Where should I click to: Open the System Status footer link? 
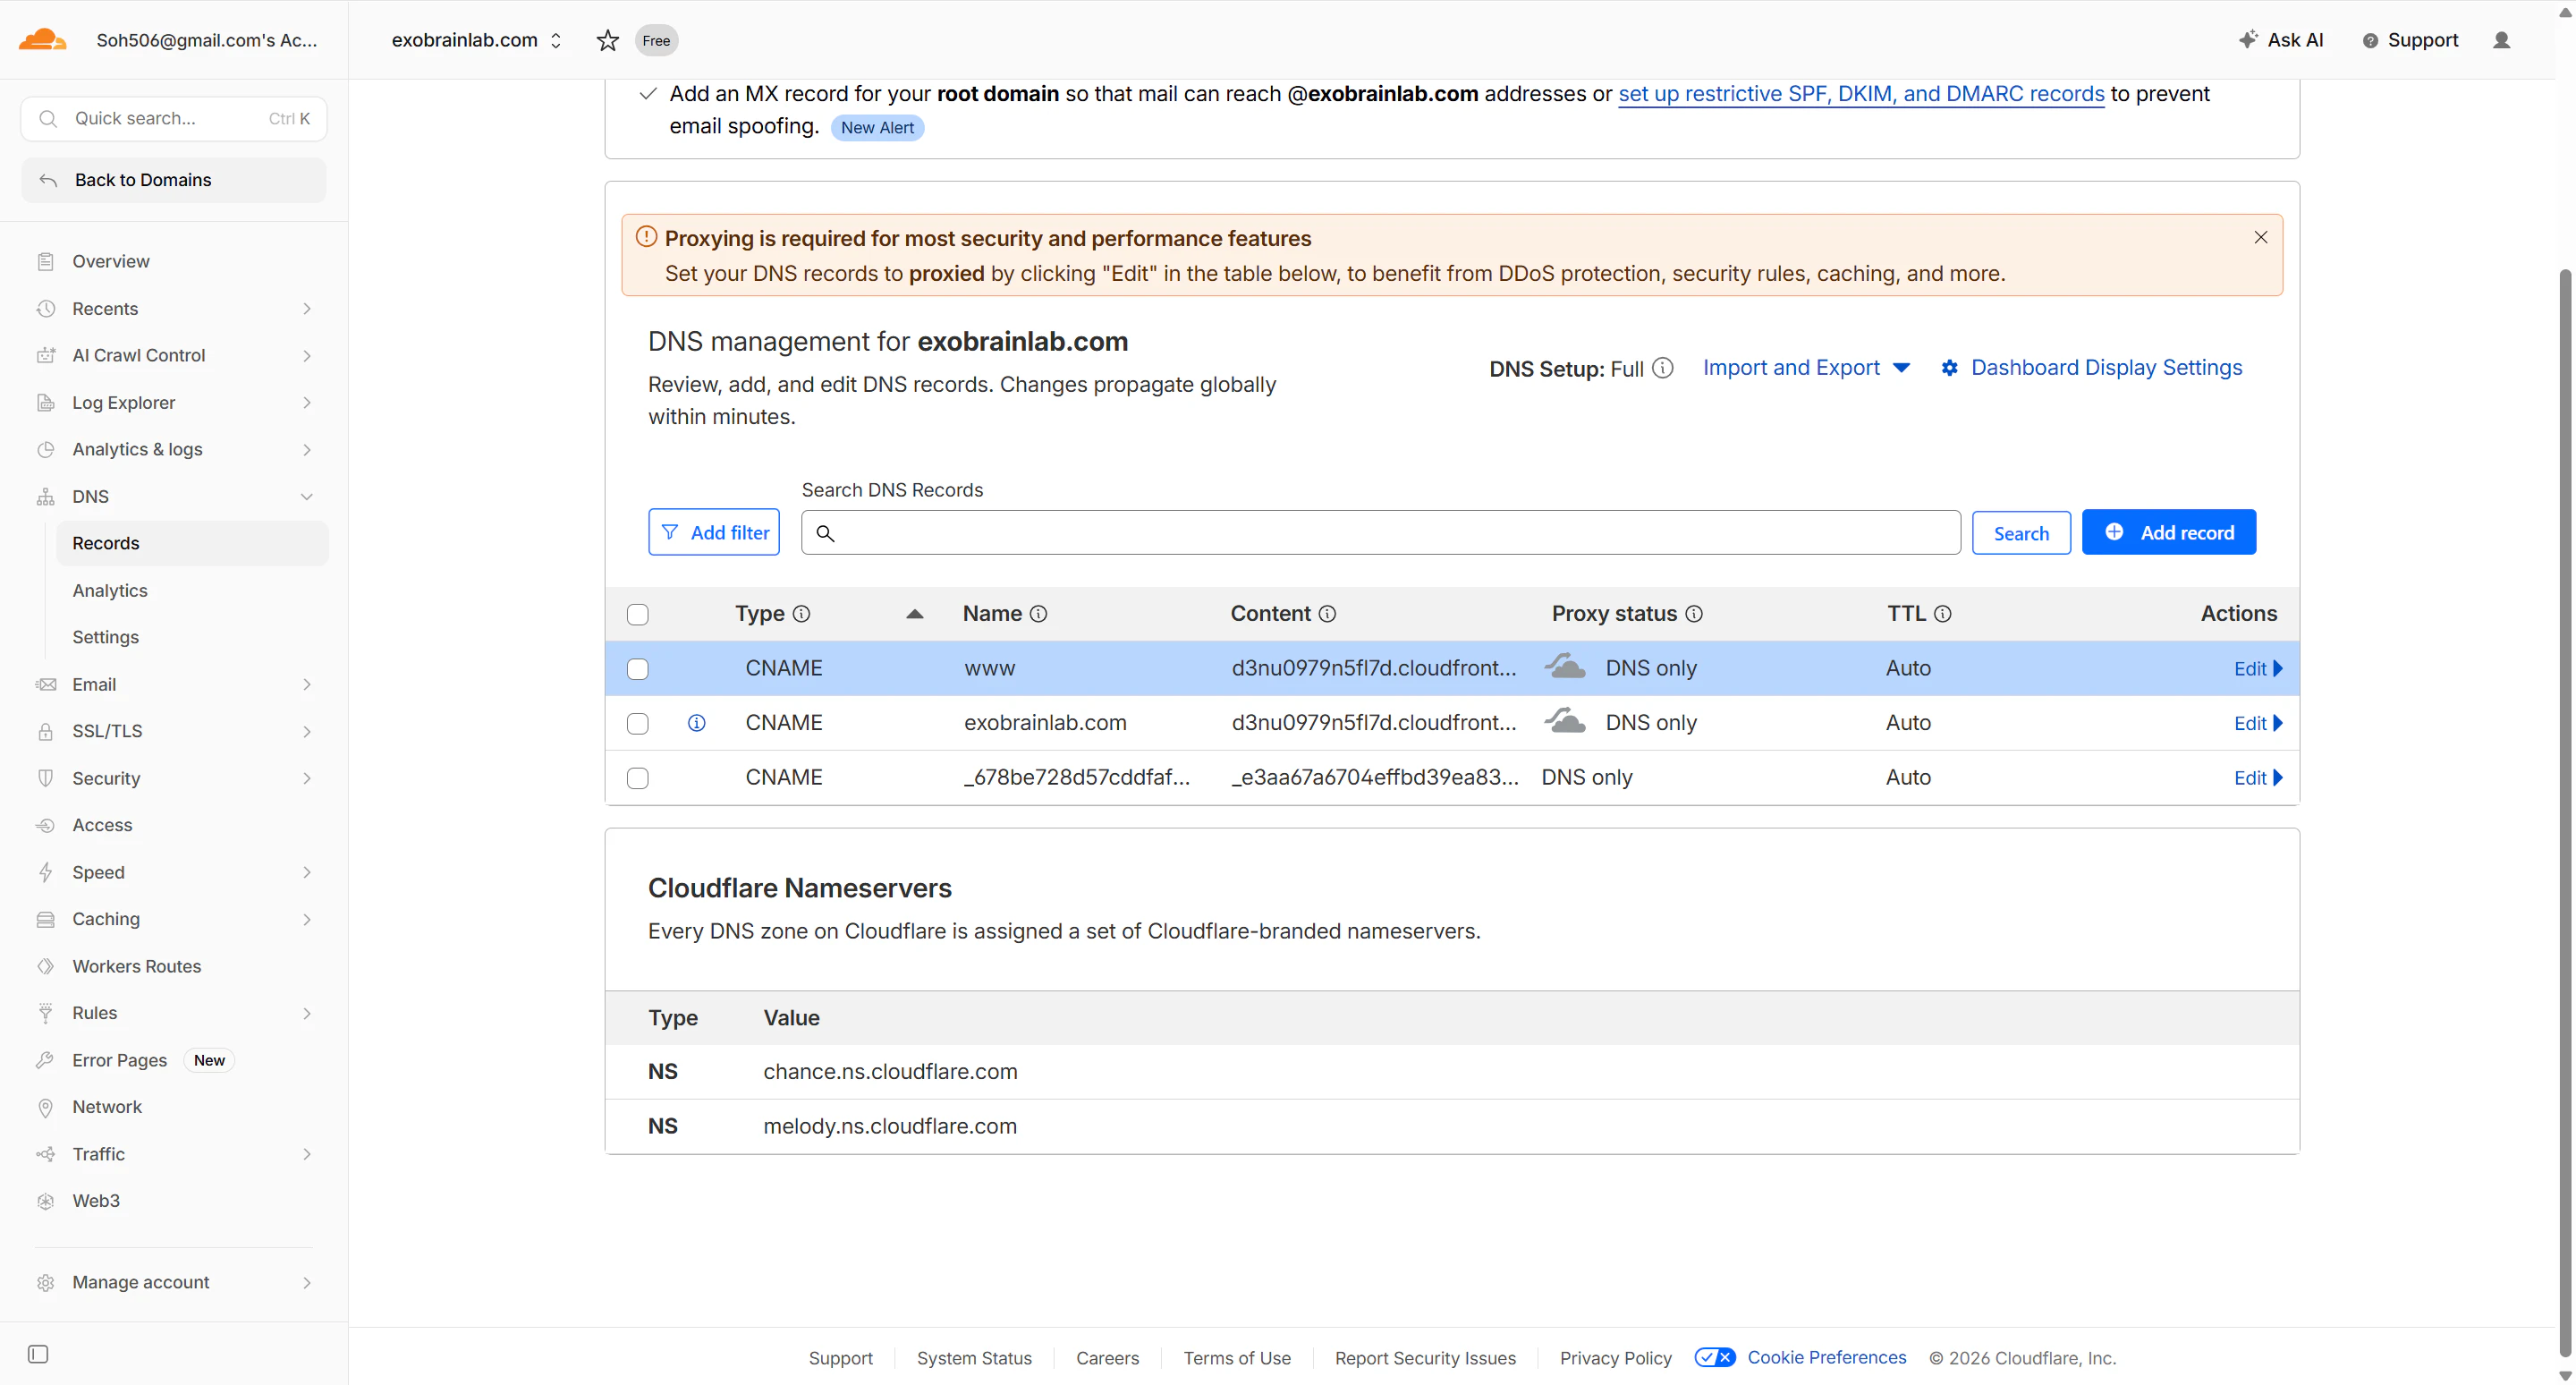974,1358
